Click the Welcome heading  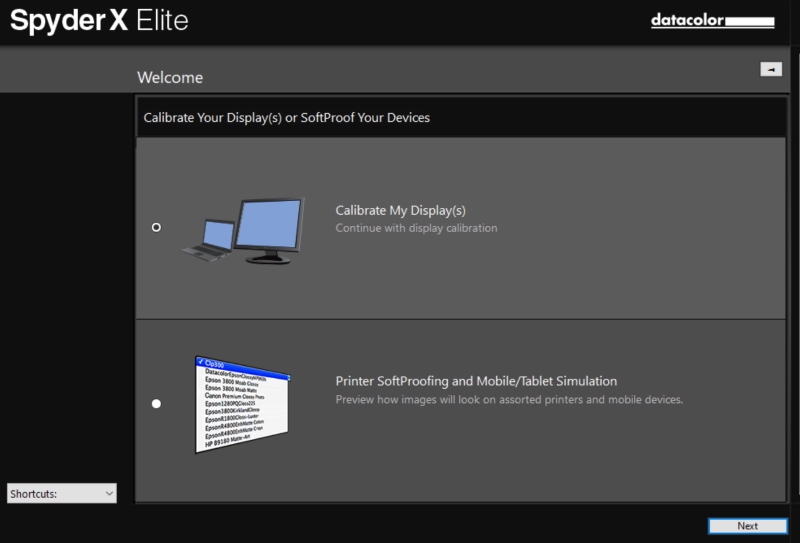(x=170, y=78)
